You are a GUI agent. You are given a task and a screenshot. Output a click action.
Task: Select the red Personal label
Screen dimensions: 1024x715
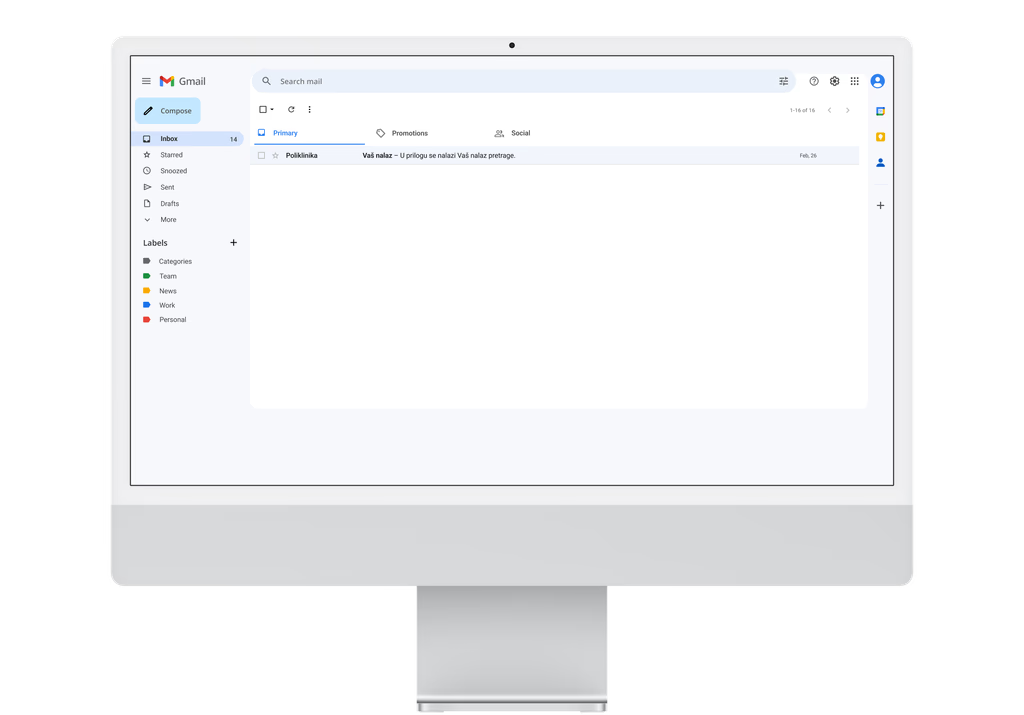click(172, 320)
